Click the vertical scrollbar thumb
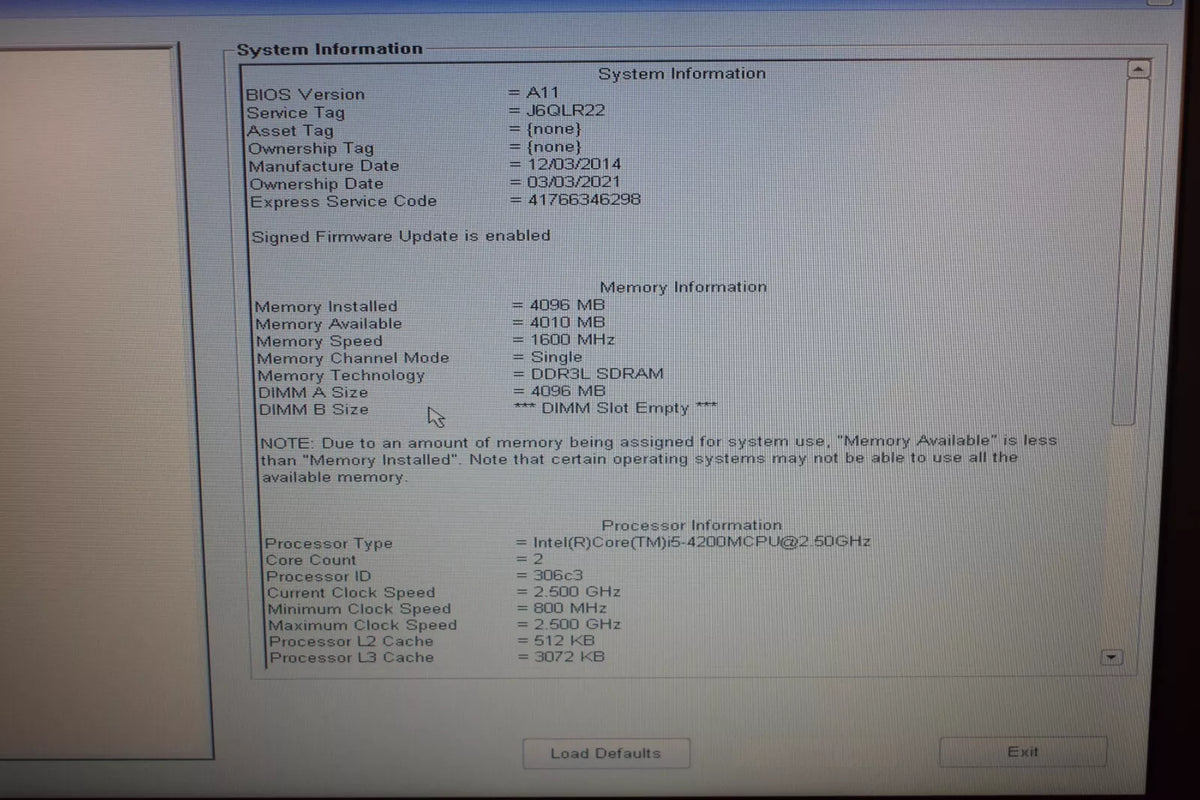 1126,250
